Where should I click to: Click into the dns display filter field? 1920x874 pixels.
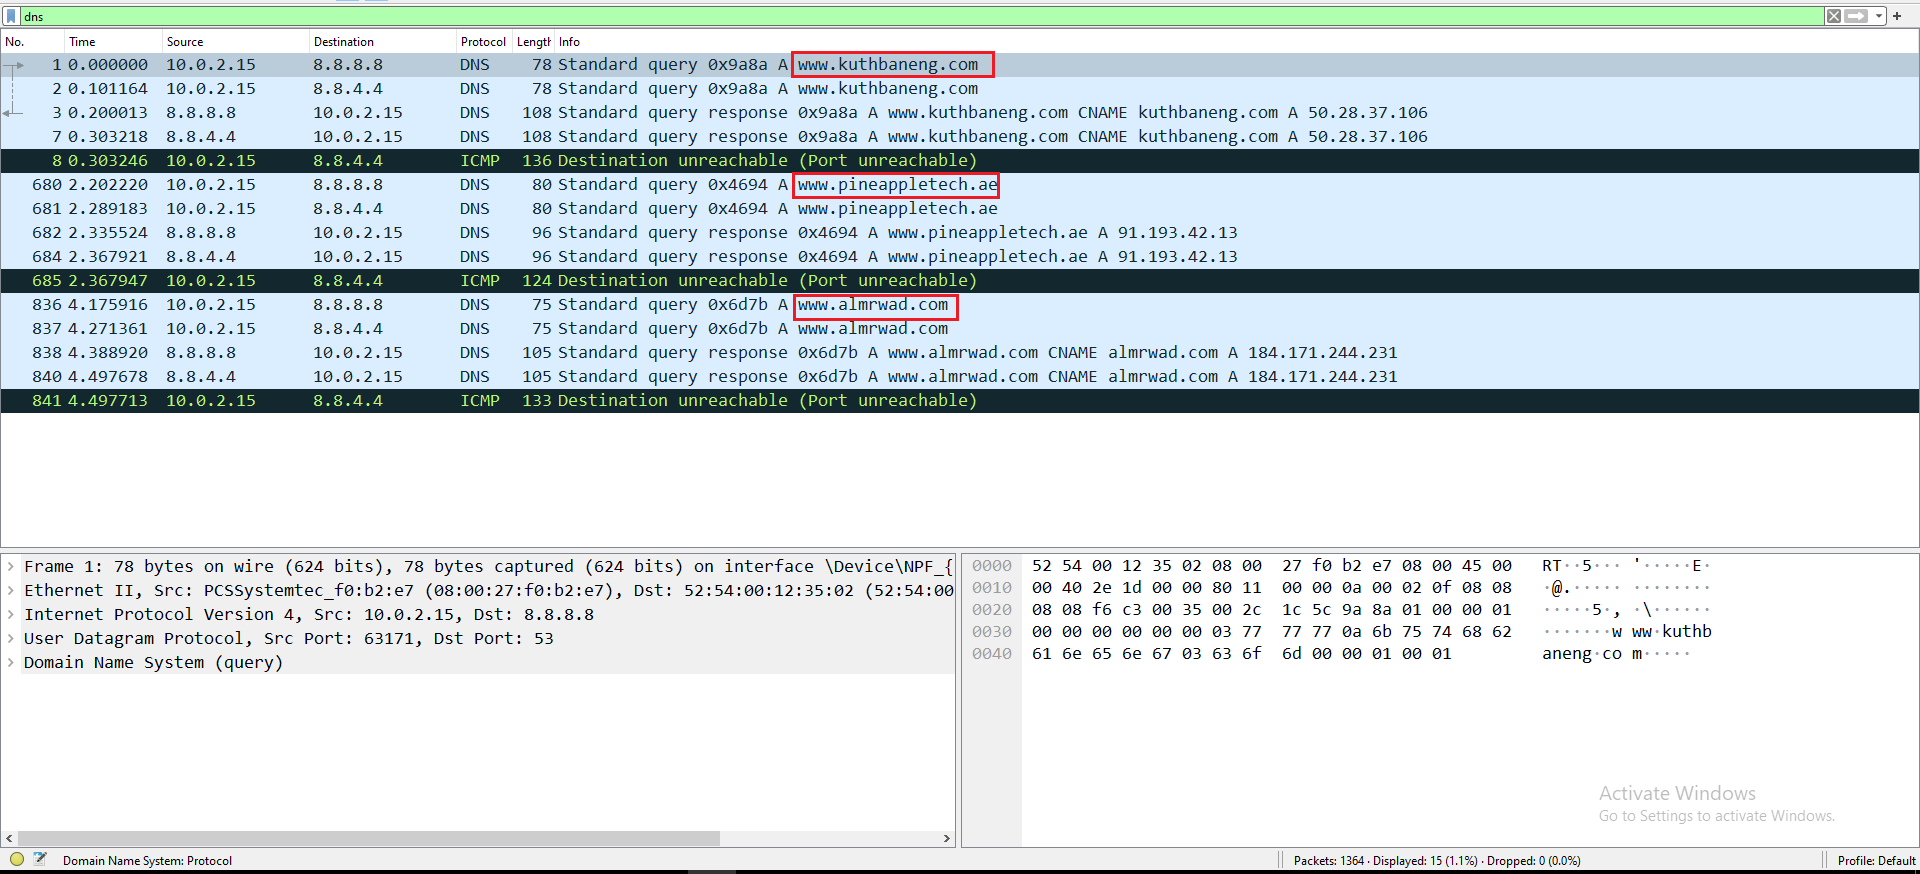coord(920,16)
